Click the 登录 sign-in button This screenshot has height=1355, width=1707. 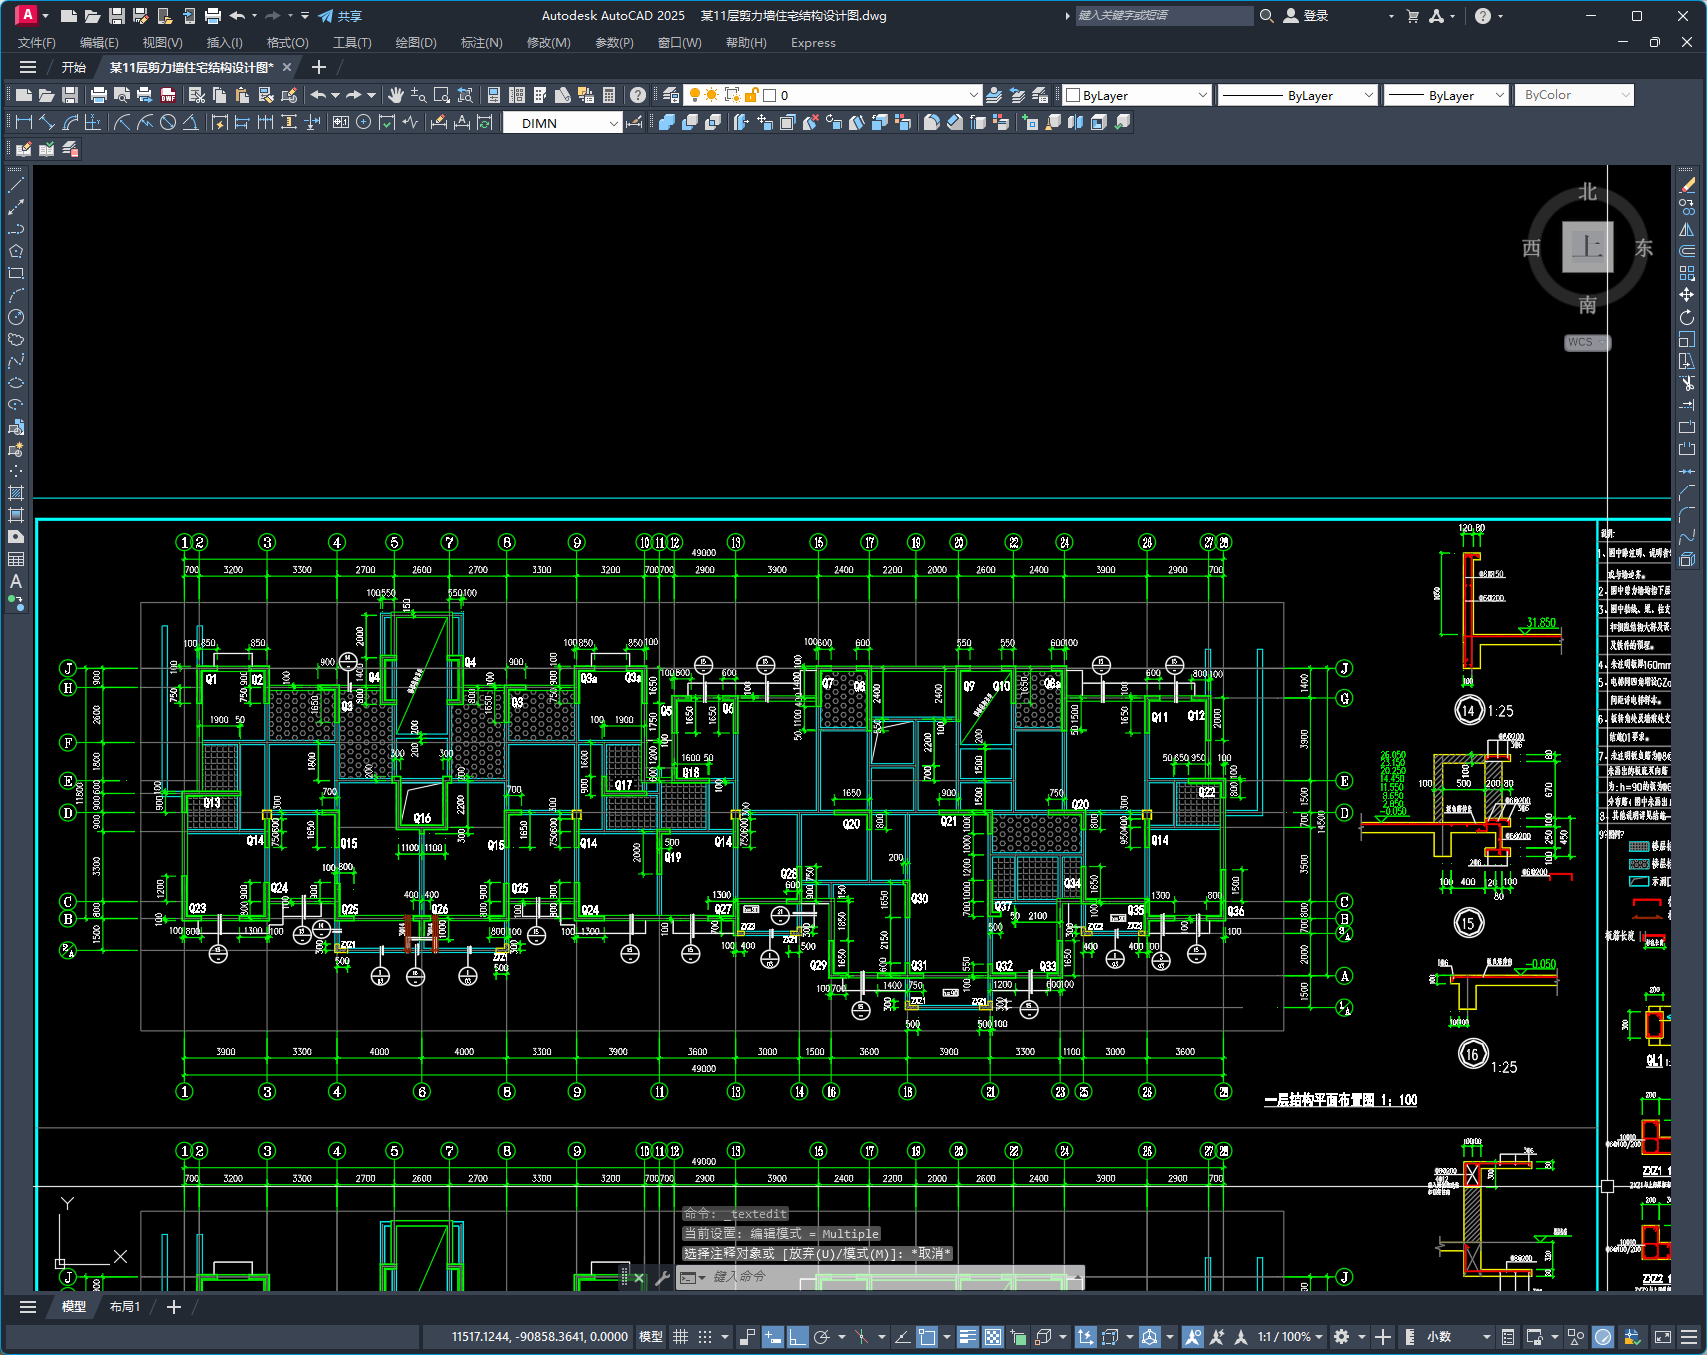(1305, 16)
